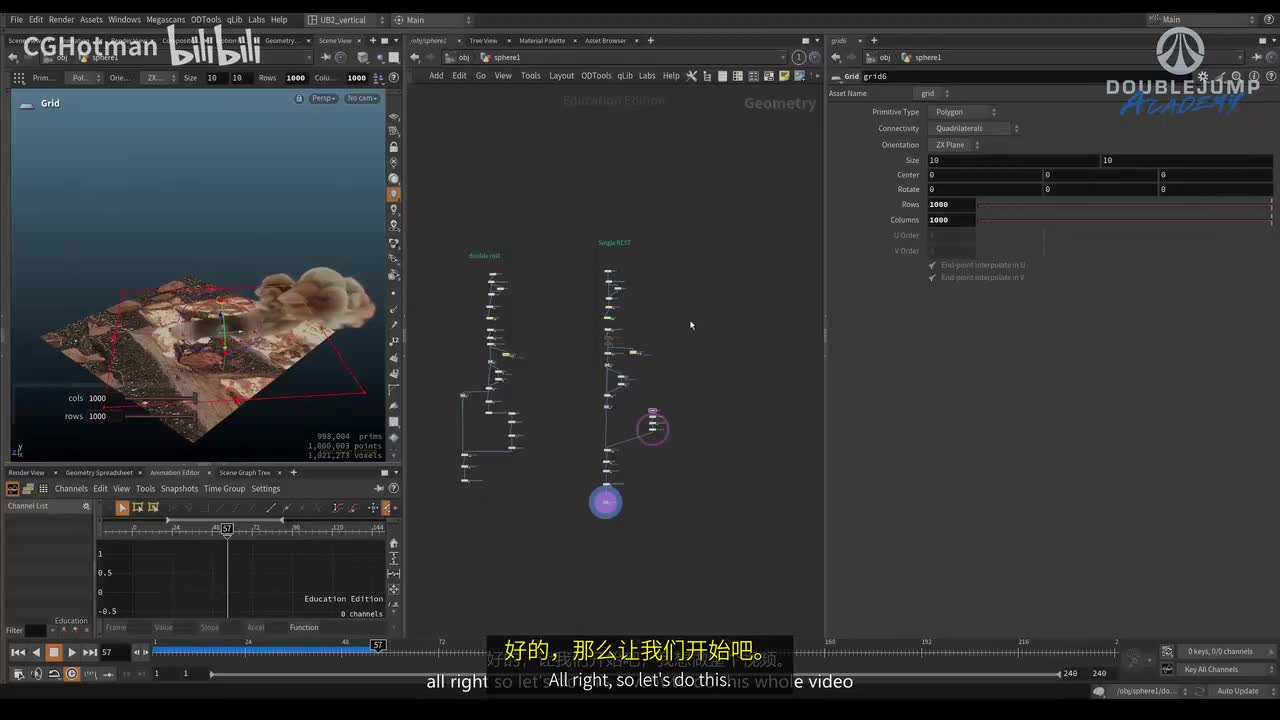Click help question icon in Animation Editor
This screenshot has width=1280, height=720.
point(393,489)
